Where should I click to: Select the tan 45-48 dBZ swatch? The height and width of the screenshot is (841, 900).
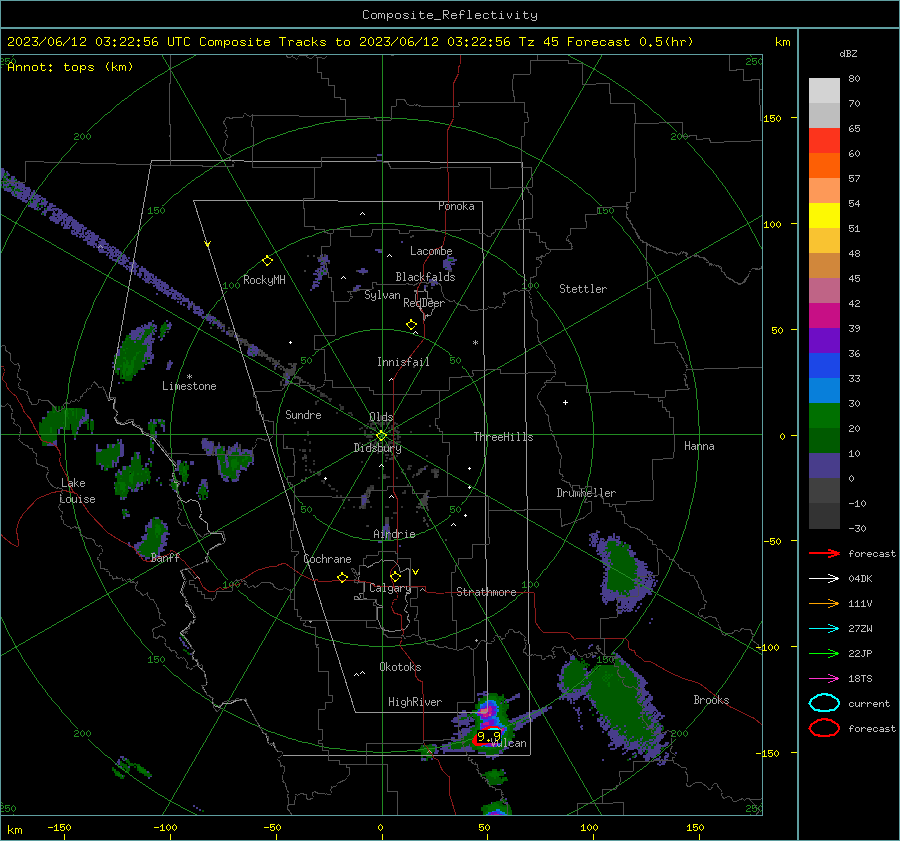(824, 266)
